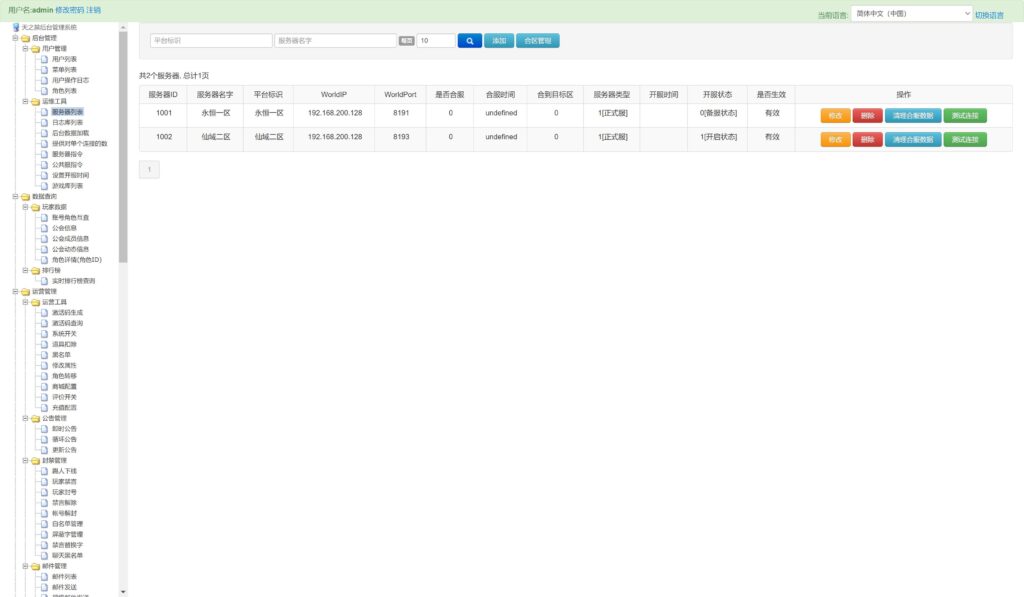Open 系统开关 in the sidebar tree

tap(64, 333)
